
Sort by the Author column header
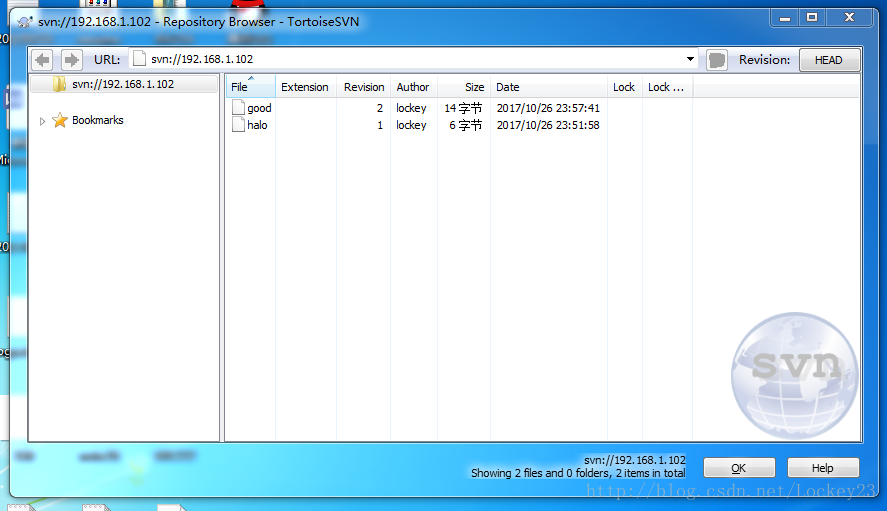[414, 87]
